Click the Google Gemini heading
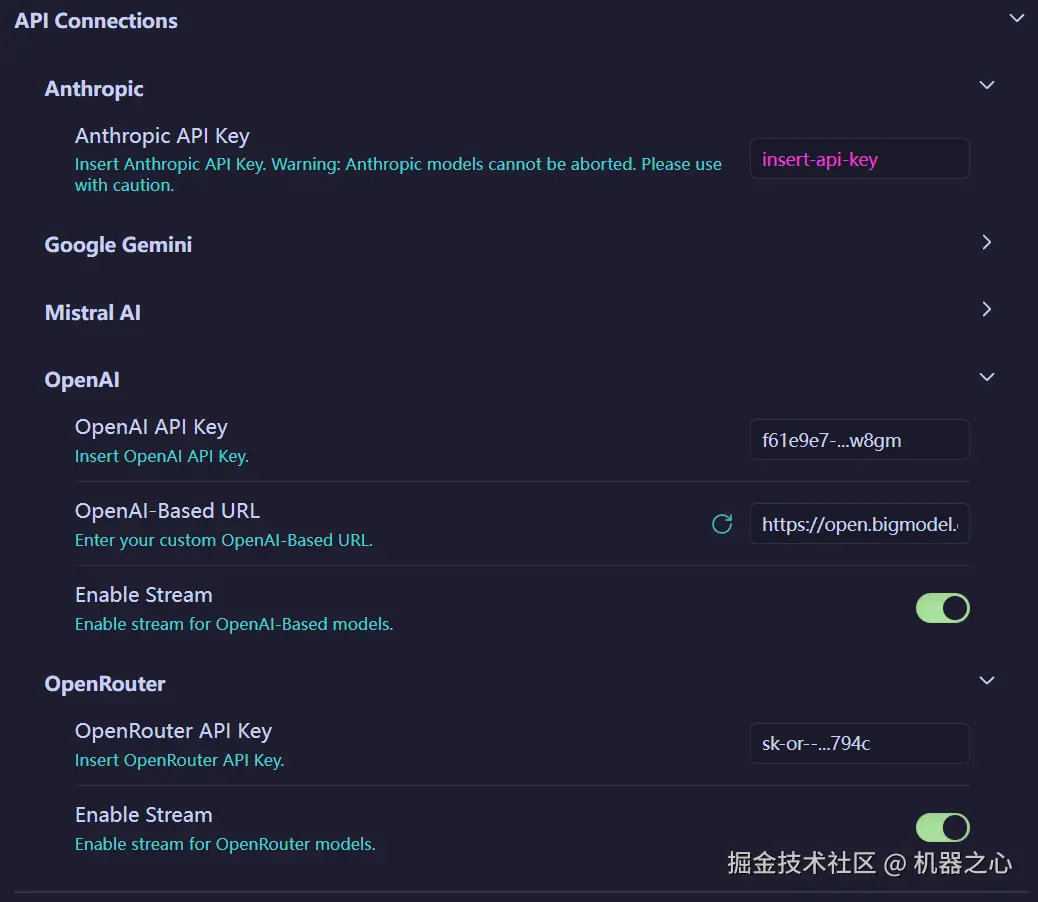The height and width of the screenshot is (902, 1038). click(118, 245)
